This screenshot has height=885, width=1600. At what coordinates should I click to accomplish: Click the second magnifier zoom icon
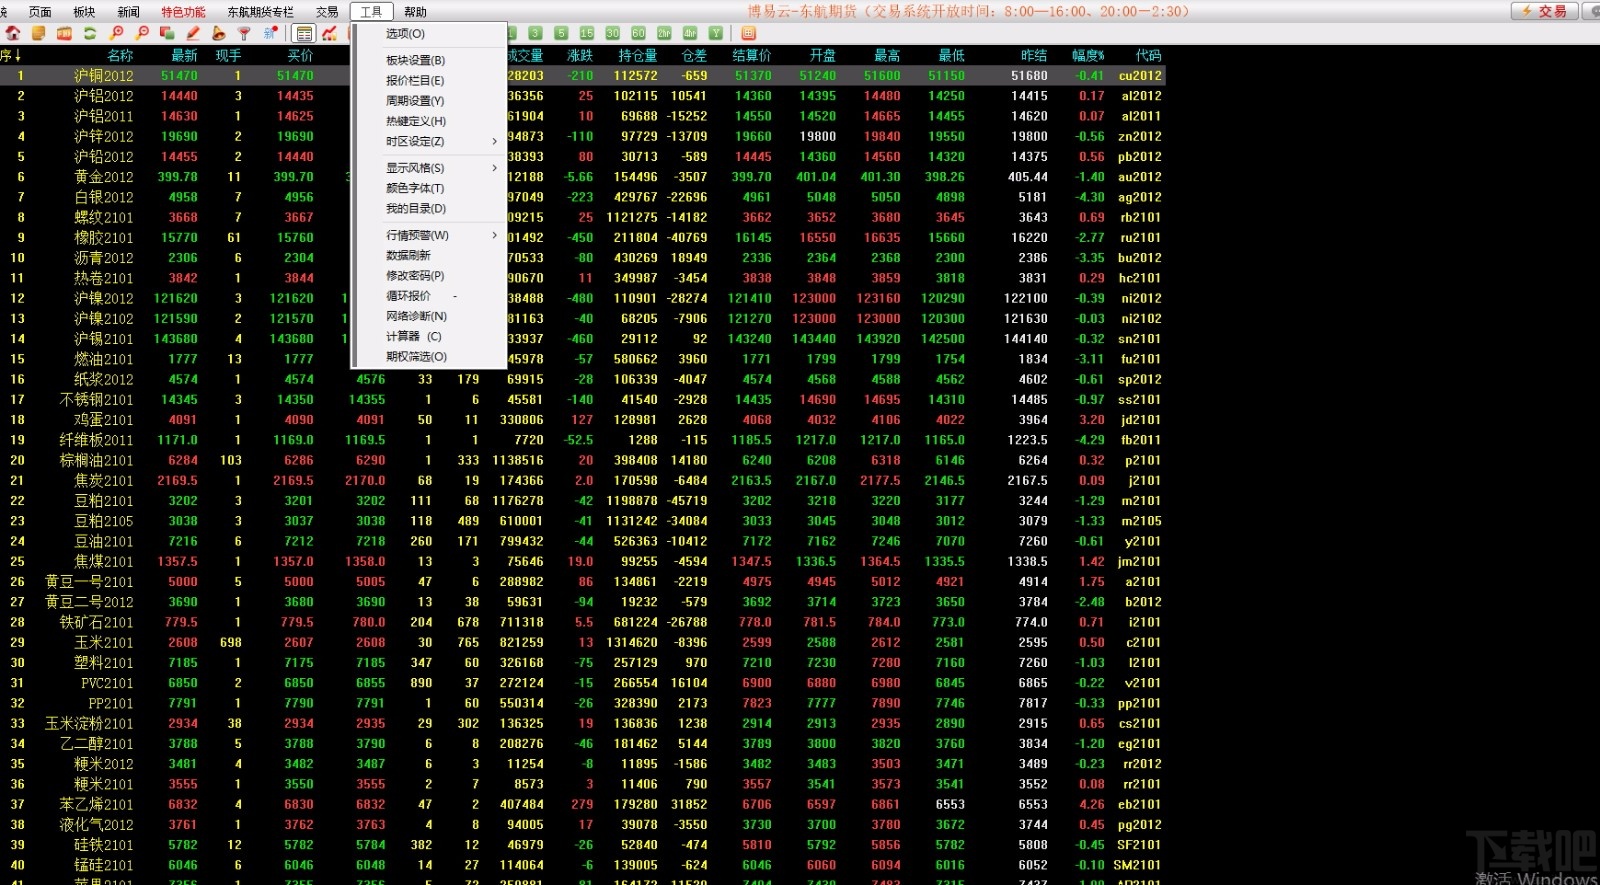pos(142,33)
